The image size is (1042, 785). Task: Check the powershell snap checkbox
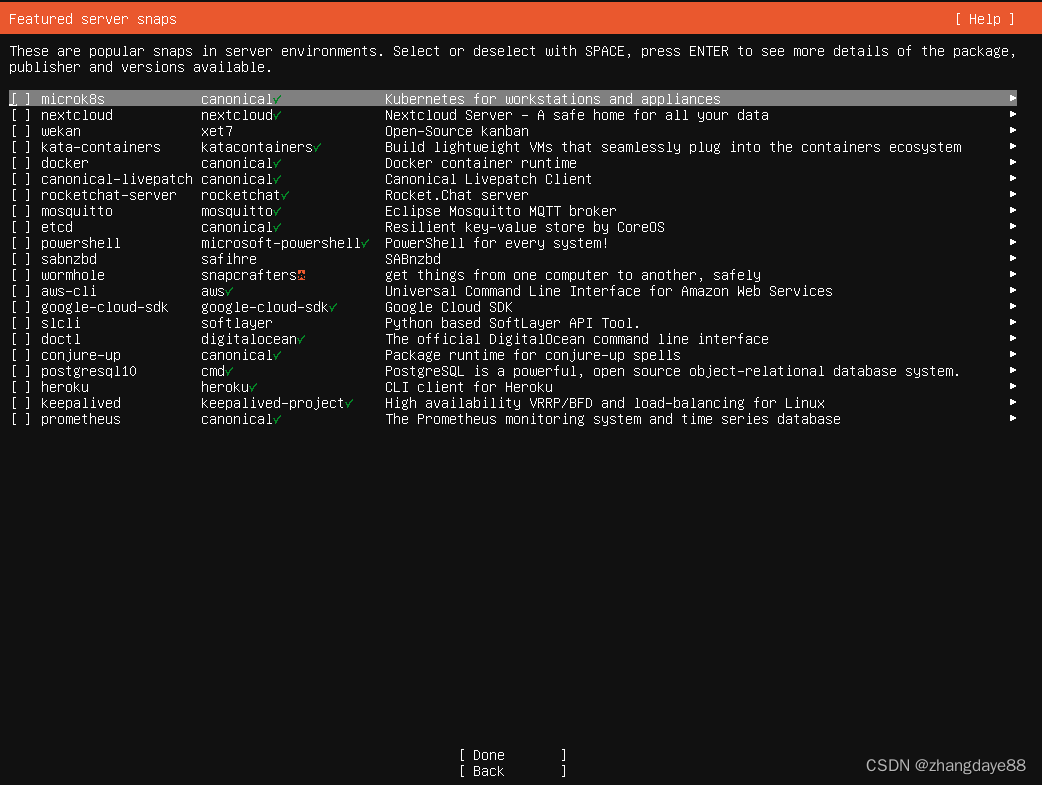(x=20, y=243)
